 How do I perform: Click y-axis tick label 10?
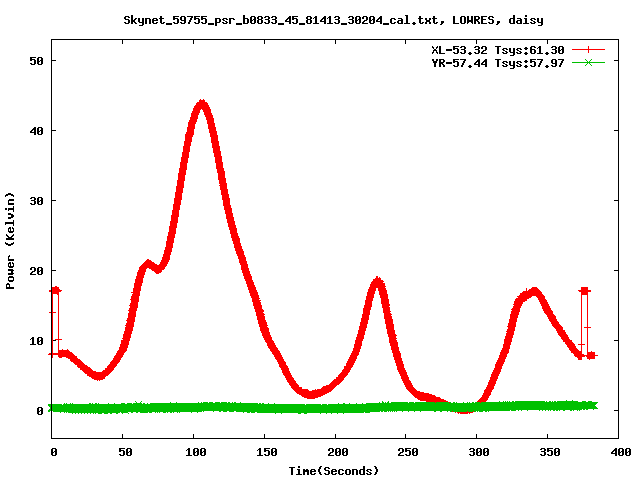click(36, 341)
